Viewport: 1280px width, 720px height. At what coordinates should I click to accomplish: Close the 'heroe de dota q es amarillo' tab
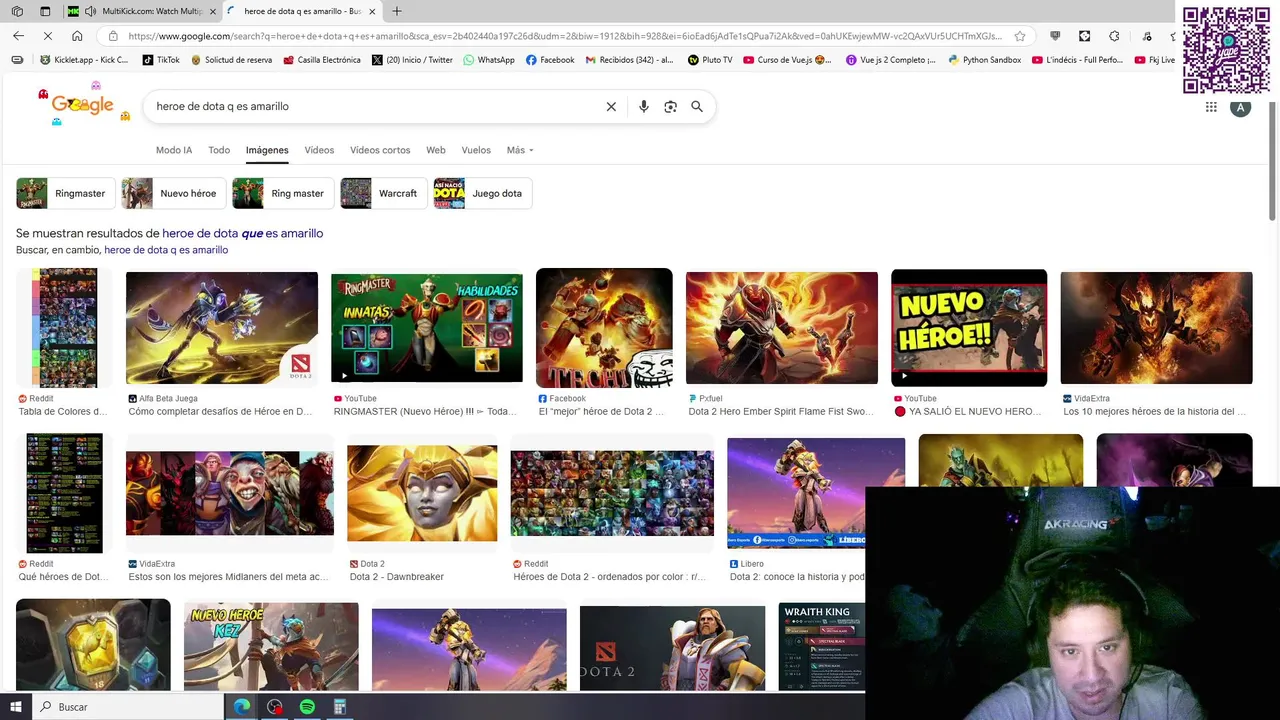372,11
